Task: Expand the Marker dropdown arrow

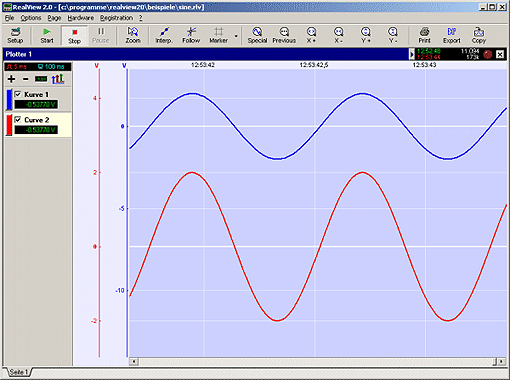Action: (x=236, y=36)
